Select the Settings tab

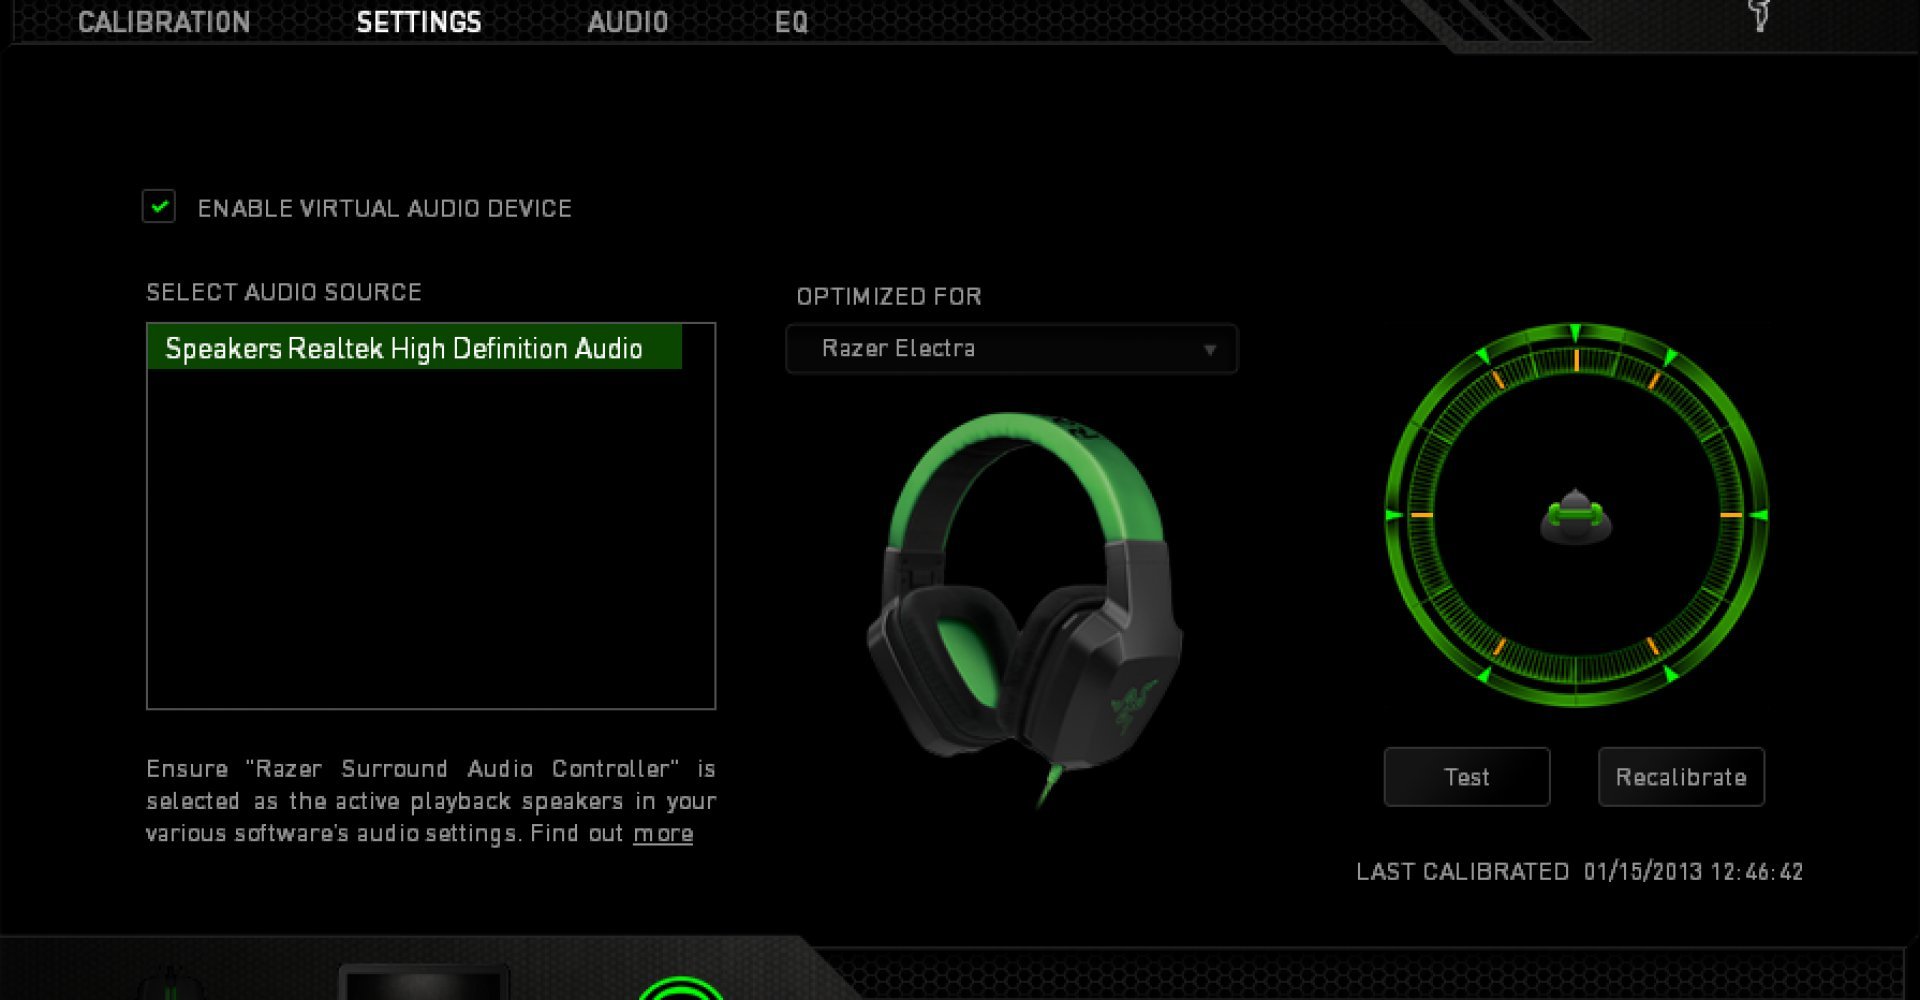click(419, 22)
